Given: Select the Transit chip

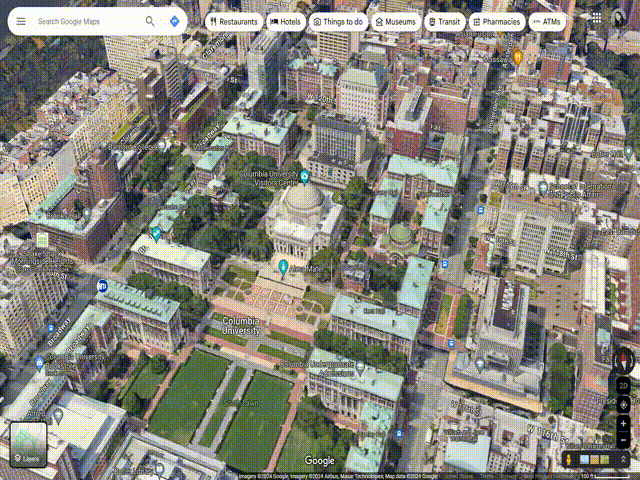Looking at the screenshot, I should pos(444,22).
